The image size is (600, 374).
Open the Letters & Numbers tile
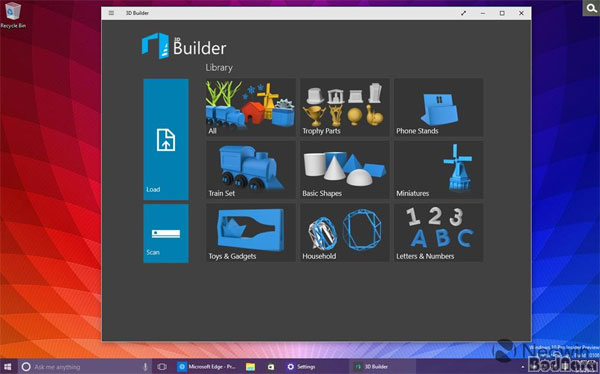(439, 233)
